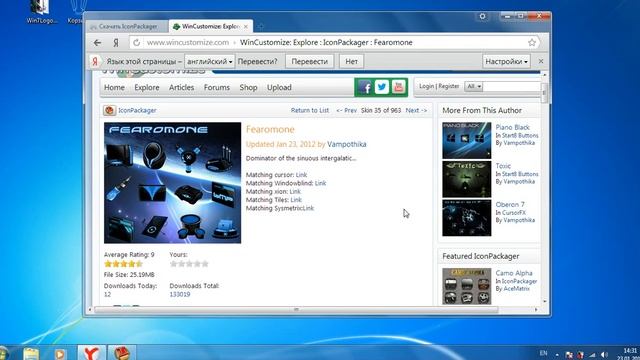Open Matching cursor Link

click(301, 175)
